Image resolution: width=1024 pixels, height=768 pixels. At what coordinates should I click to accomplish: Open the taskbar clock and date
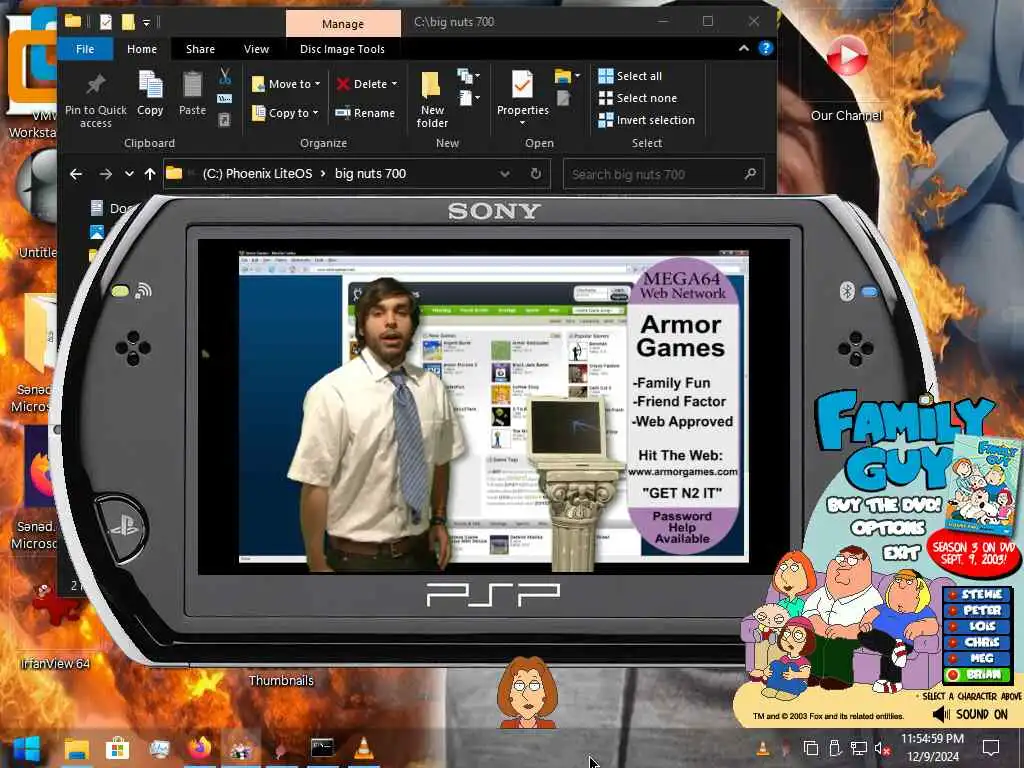(x=933, y=748)
